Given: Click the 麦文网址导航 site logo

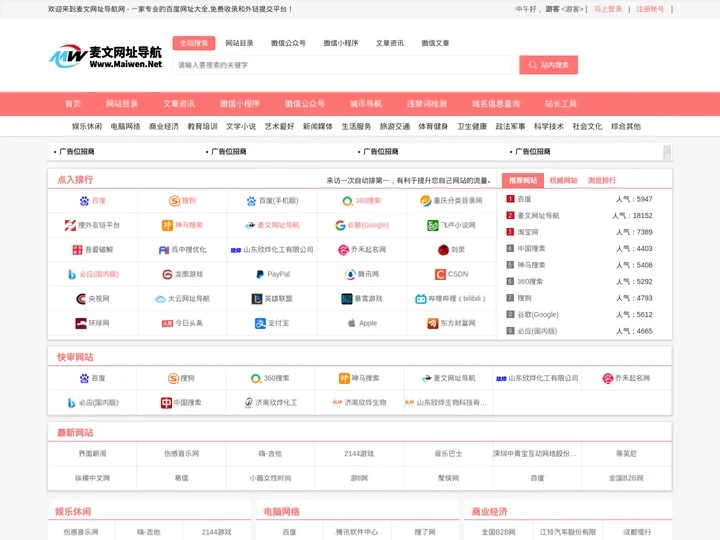Looking at the screenshot, I should pos(106,57).
